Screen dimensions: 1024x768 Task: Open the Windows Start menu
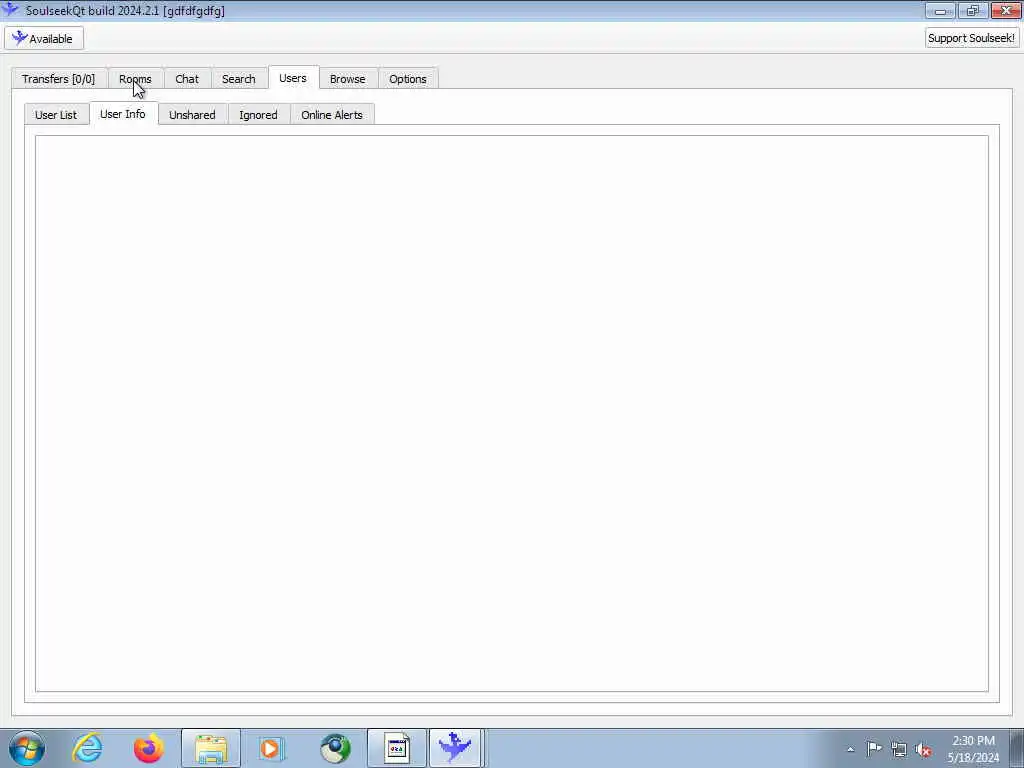27,748
